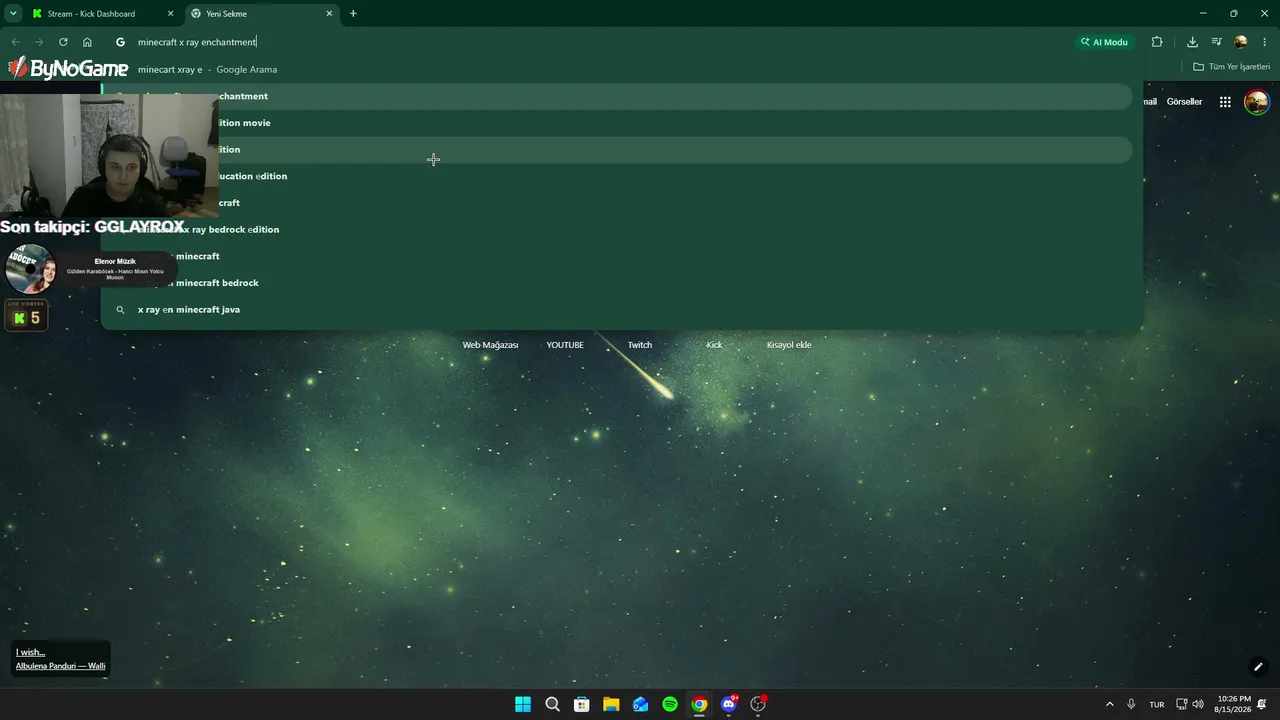The image size is (1280, 720).
Task: Open Windows taskbar search
Action: click(x=552, y=704)
